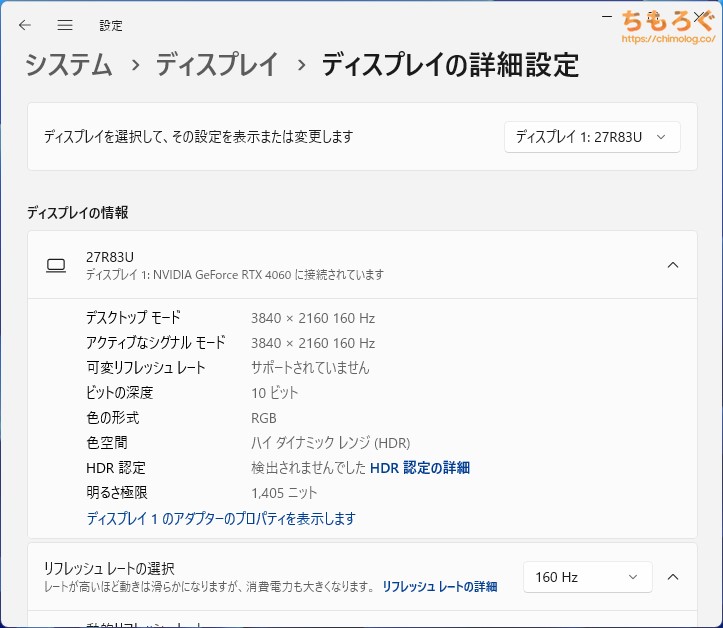Maximize the Settings window
The image size is (723, 628).
(652, 17)
